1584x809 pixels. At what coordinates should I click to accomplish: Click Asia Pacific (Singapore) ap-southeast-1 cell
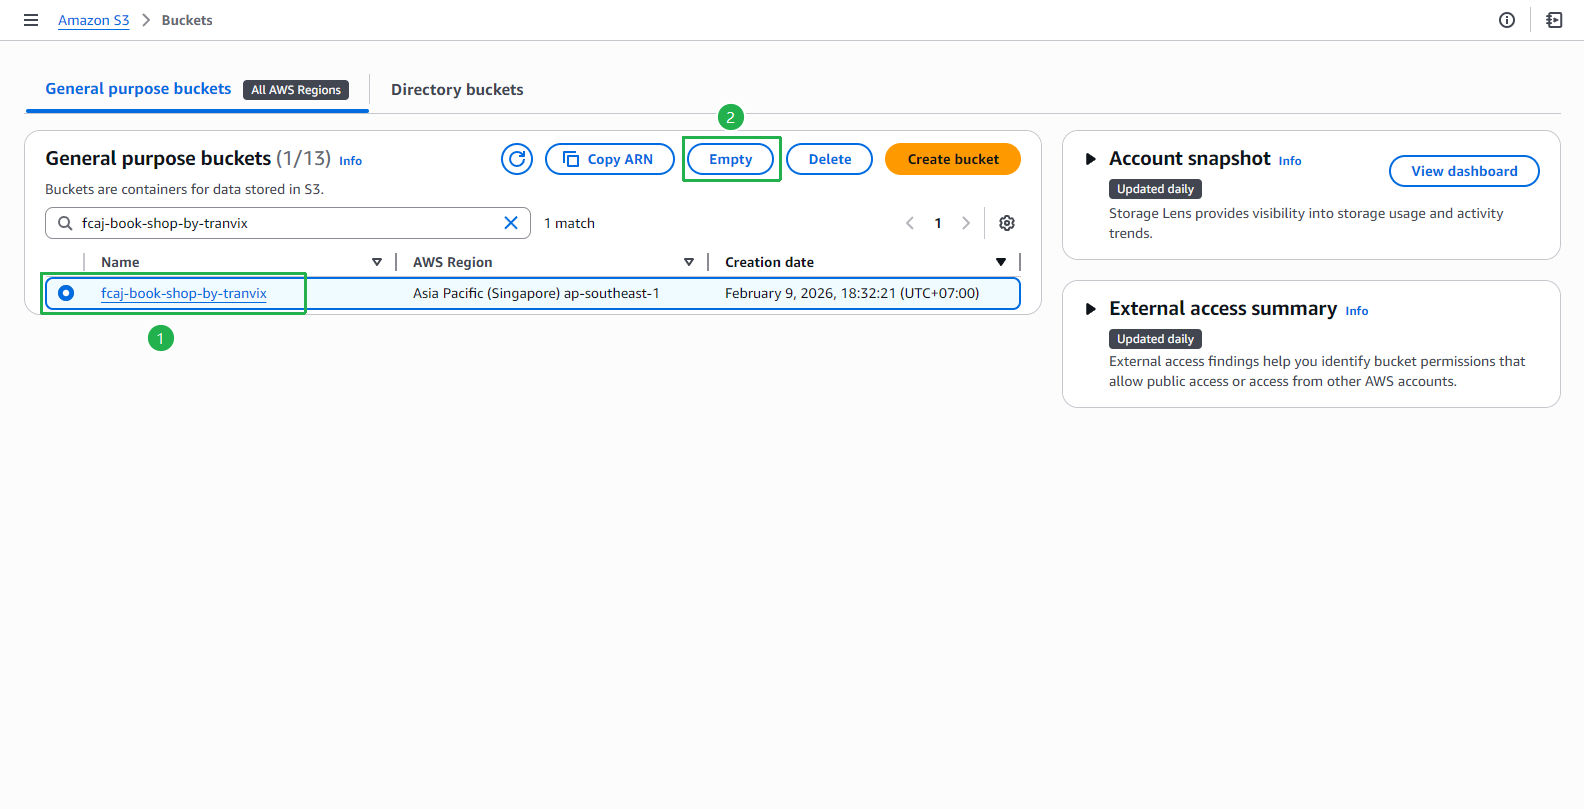pos(536,293)
